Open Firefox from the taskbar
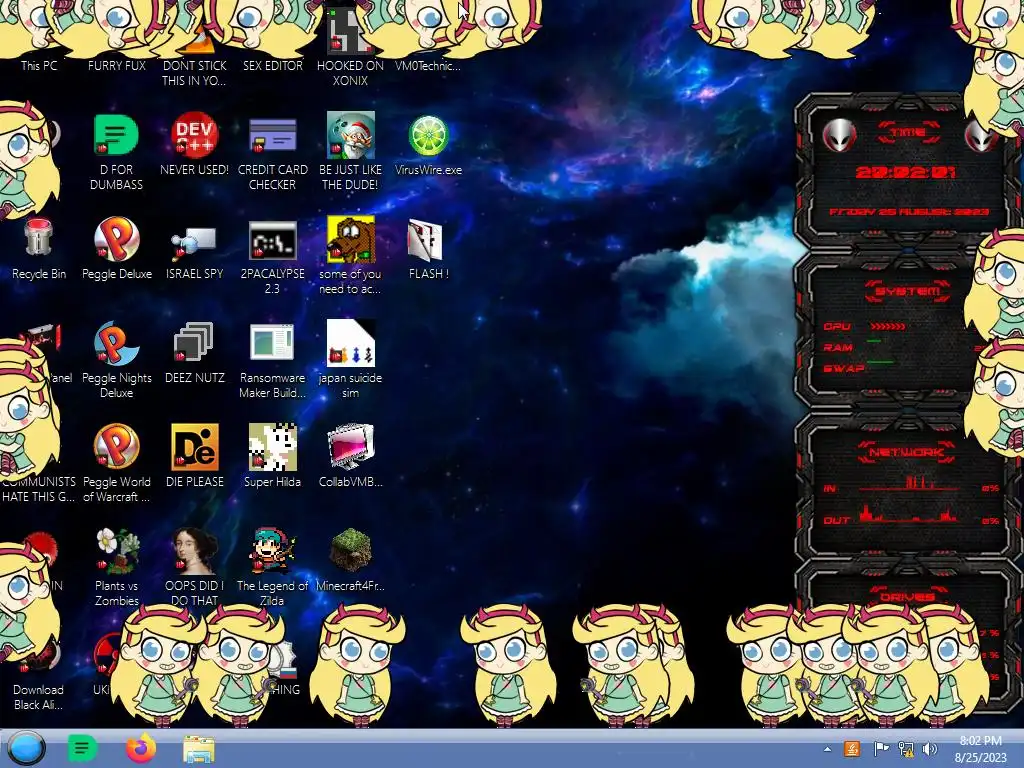The image size is (1024, 768). 141,748
